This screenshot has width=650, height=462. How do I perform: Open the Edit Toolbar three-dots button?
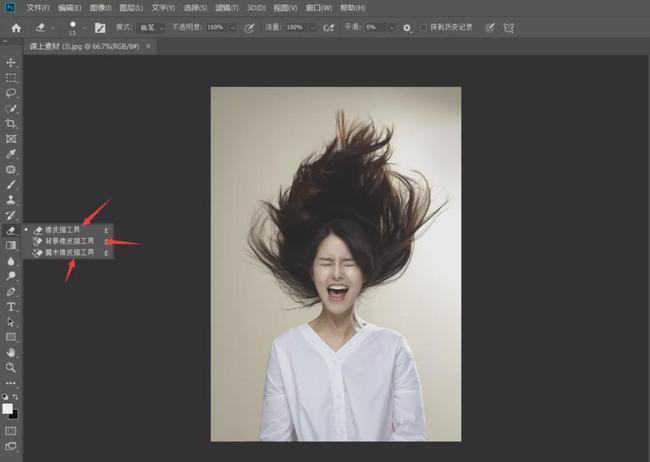11,383
